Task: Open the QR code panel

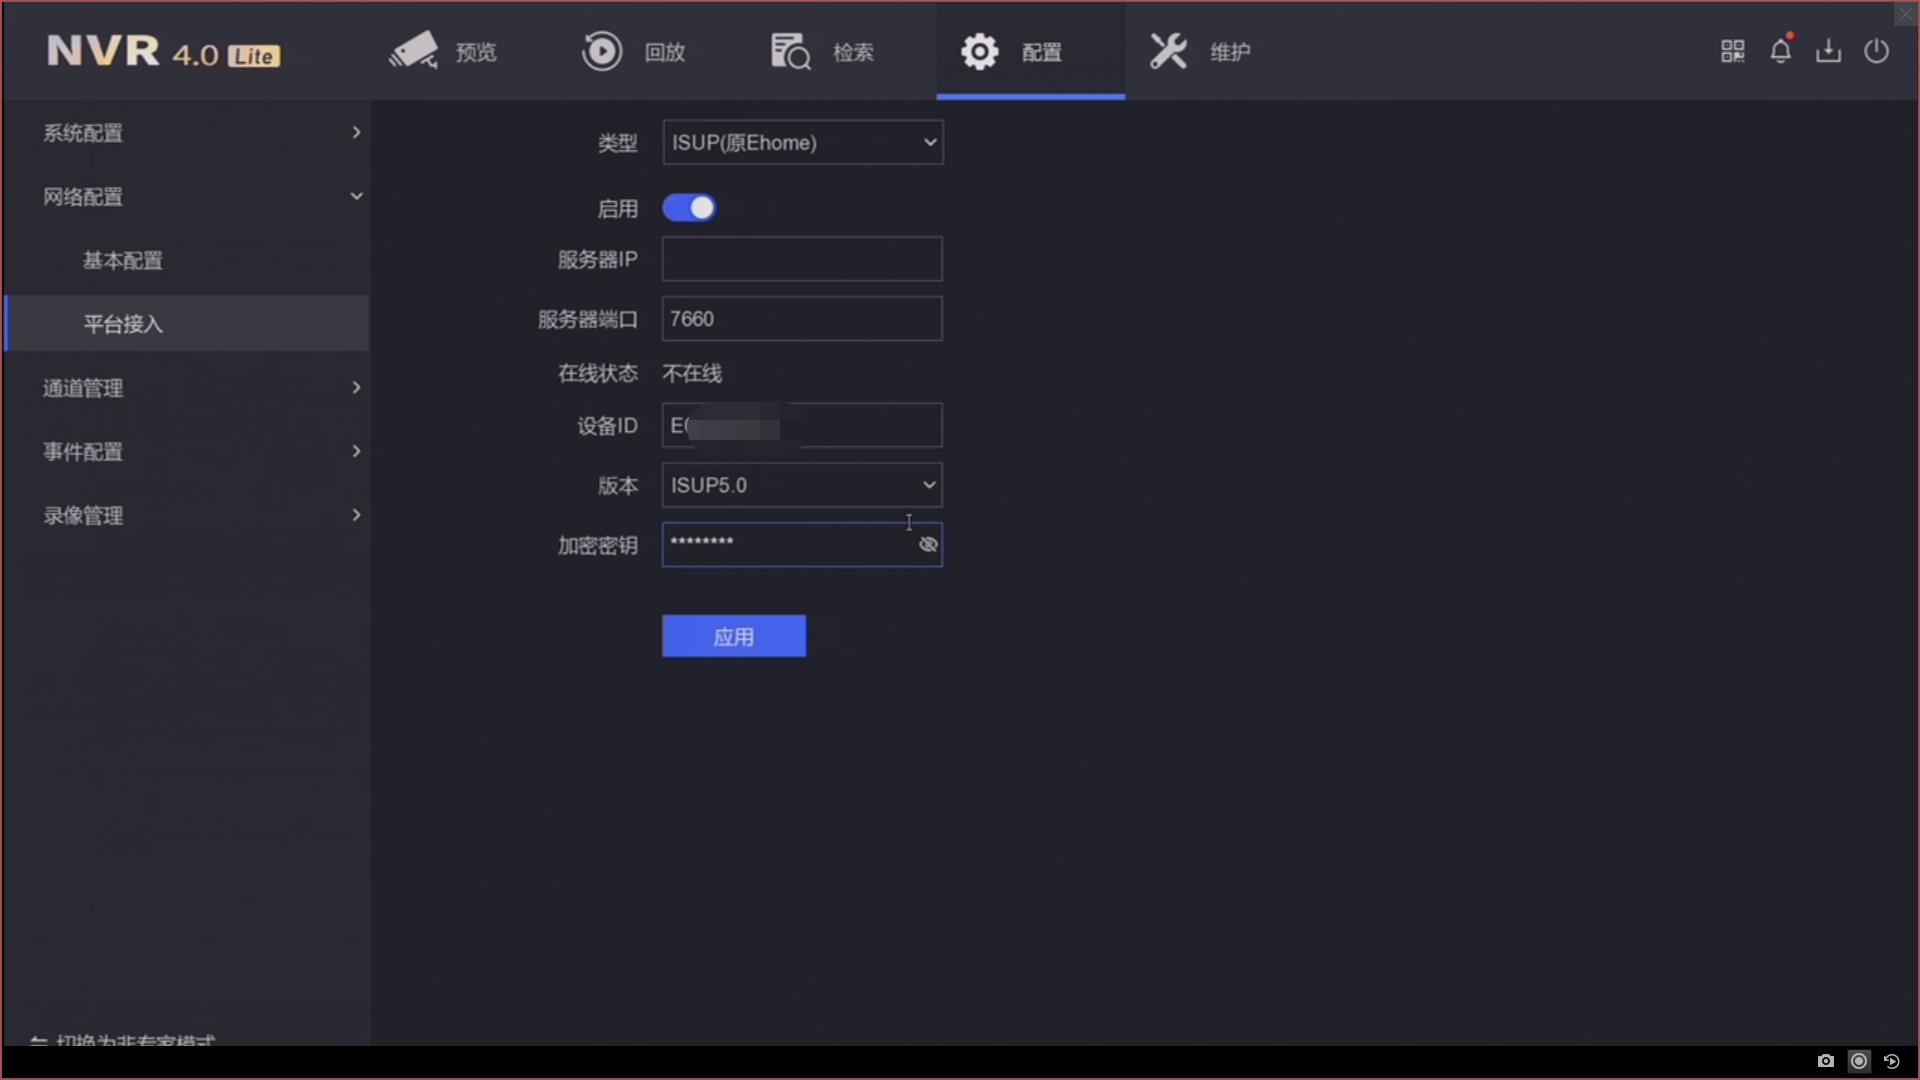Action: pos(1732,51)
